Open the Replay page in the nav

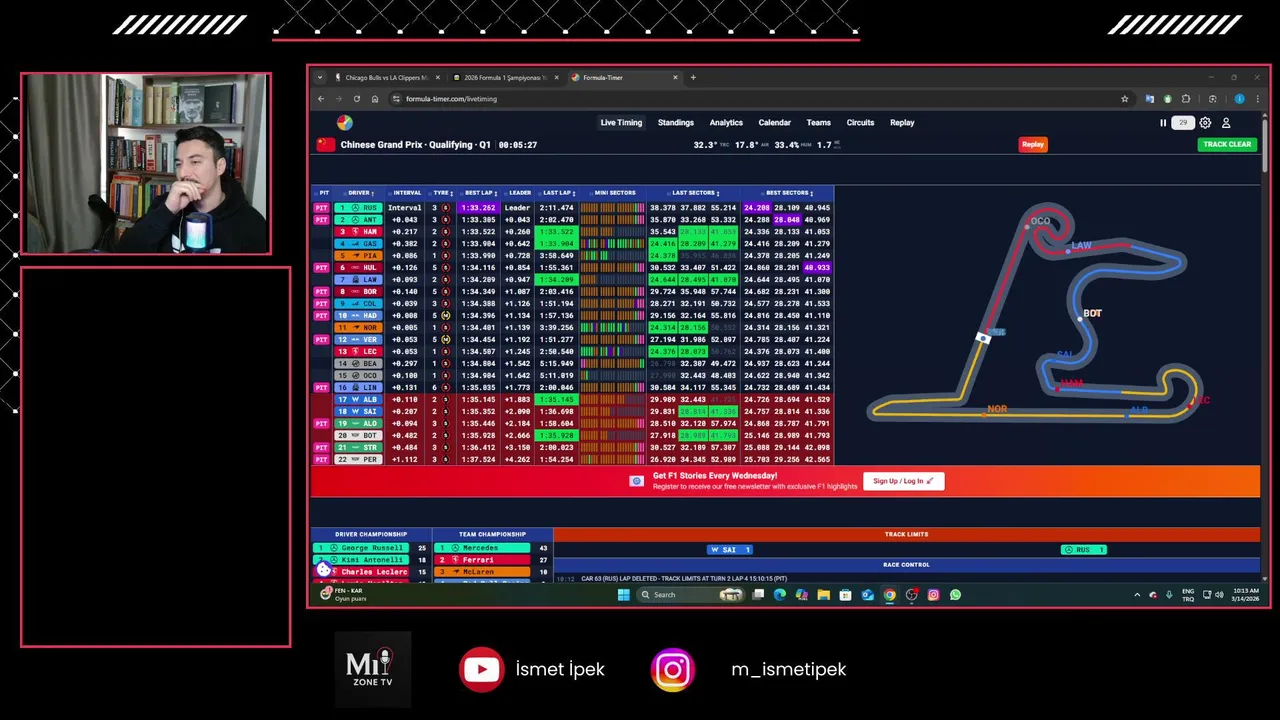[x=902, y=123]
